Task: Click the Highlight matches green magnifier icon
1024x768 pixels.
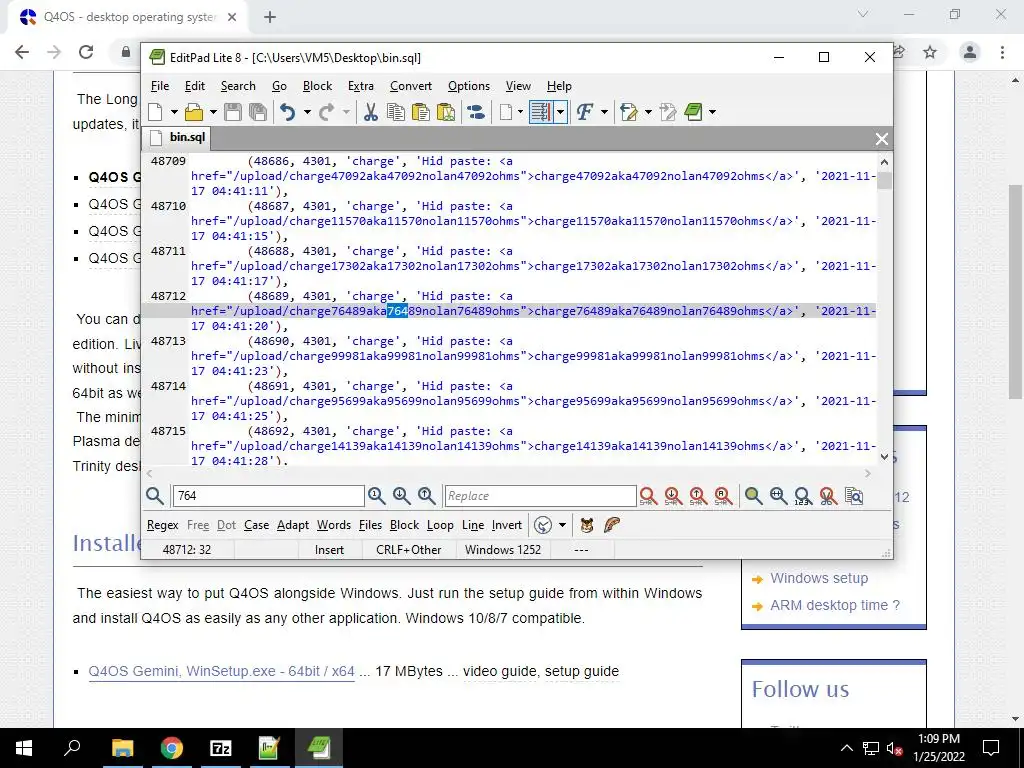Action: click(x=753, y=496)
